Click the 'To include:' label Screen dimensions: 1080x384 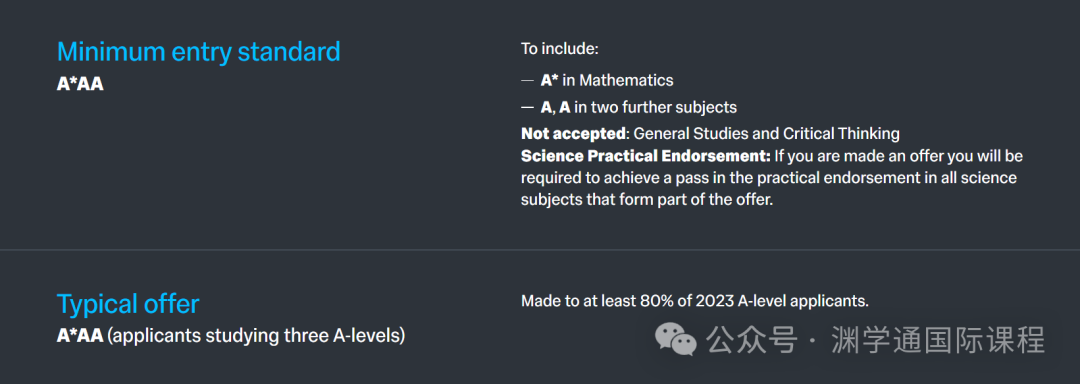[x=560, y=50]
